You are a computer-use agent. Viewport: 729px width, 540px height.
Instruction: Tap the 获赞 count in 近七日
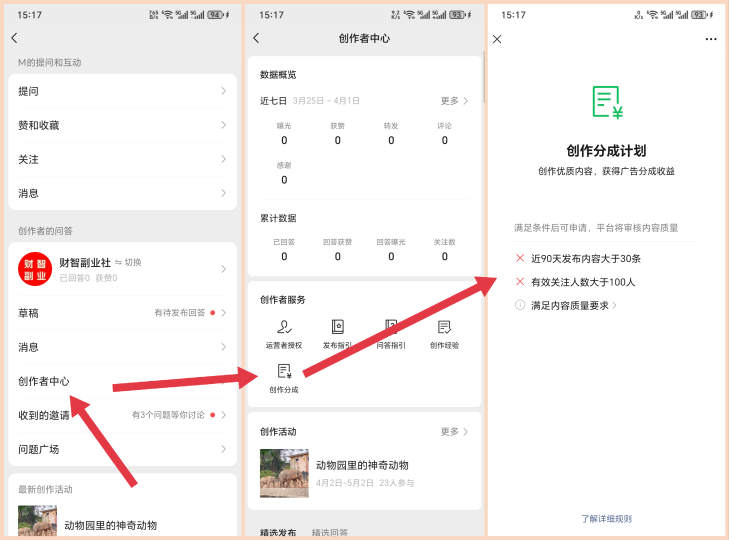338,140
